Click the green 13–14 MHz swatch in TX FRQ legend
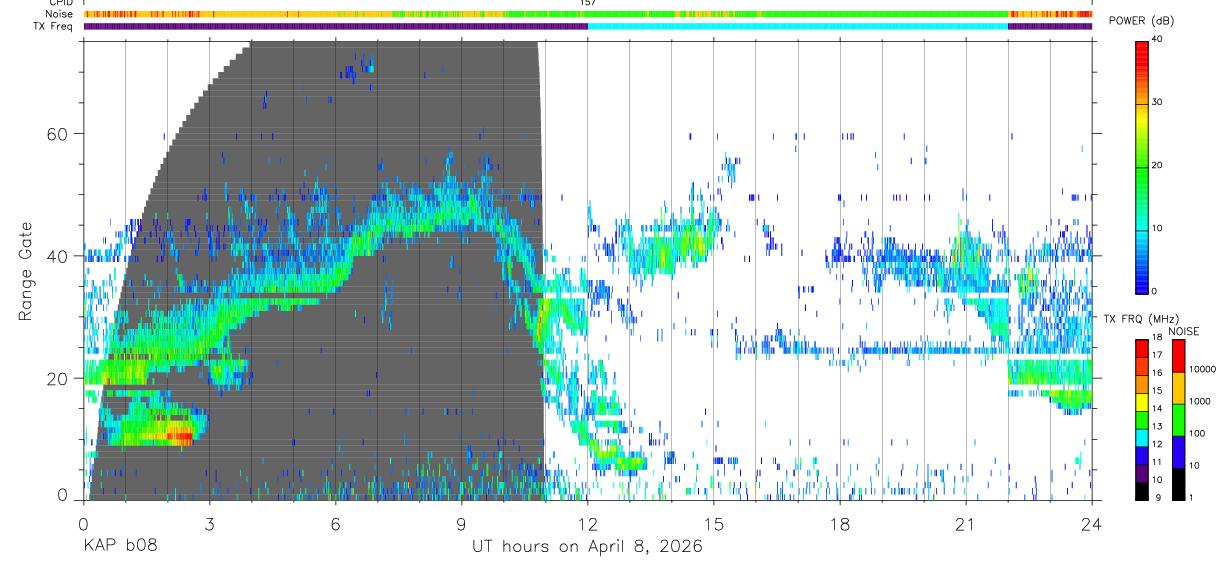The width and height of the screenshot is (1228, 567). point(1142,419)
